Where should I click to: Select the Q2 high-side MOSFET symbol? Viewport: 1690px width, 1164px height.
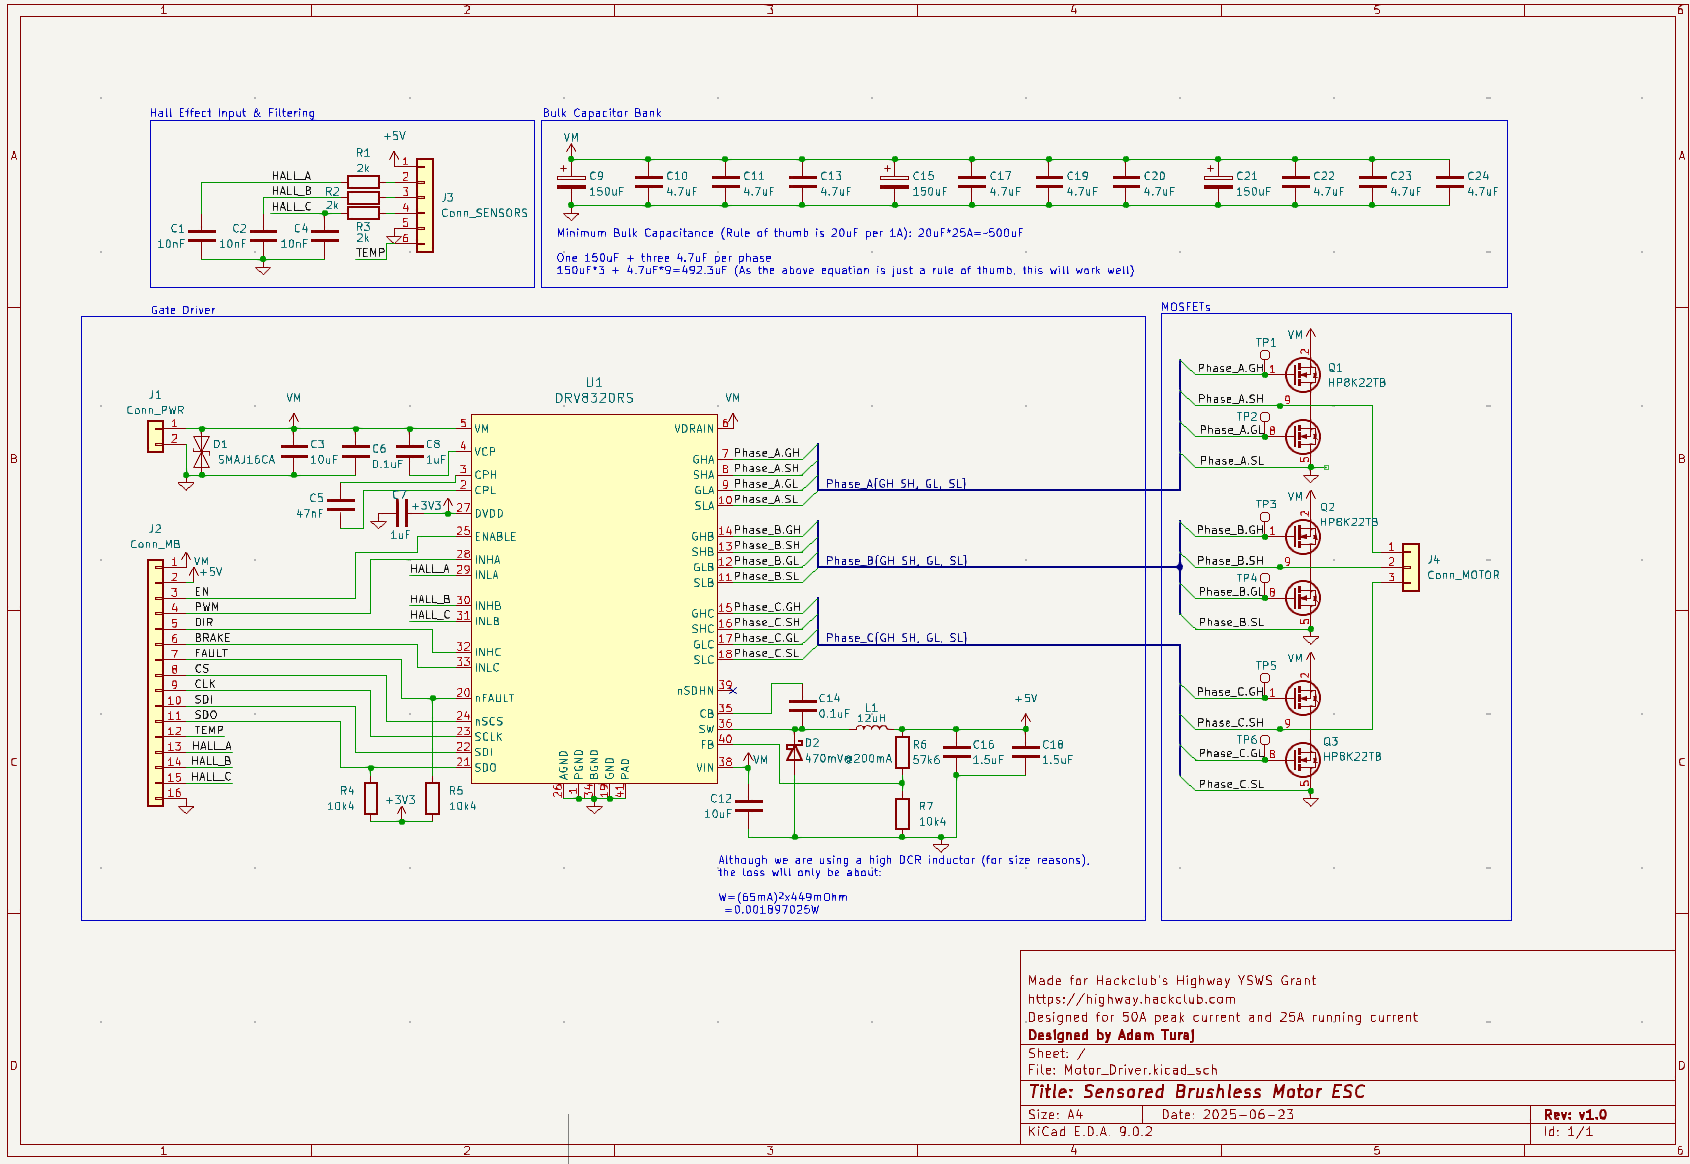point(1302,536)
